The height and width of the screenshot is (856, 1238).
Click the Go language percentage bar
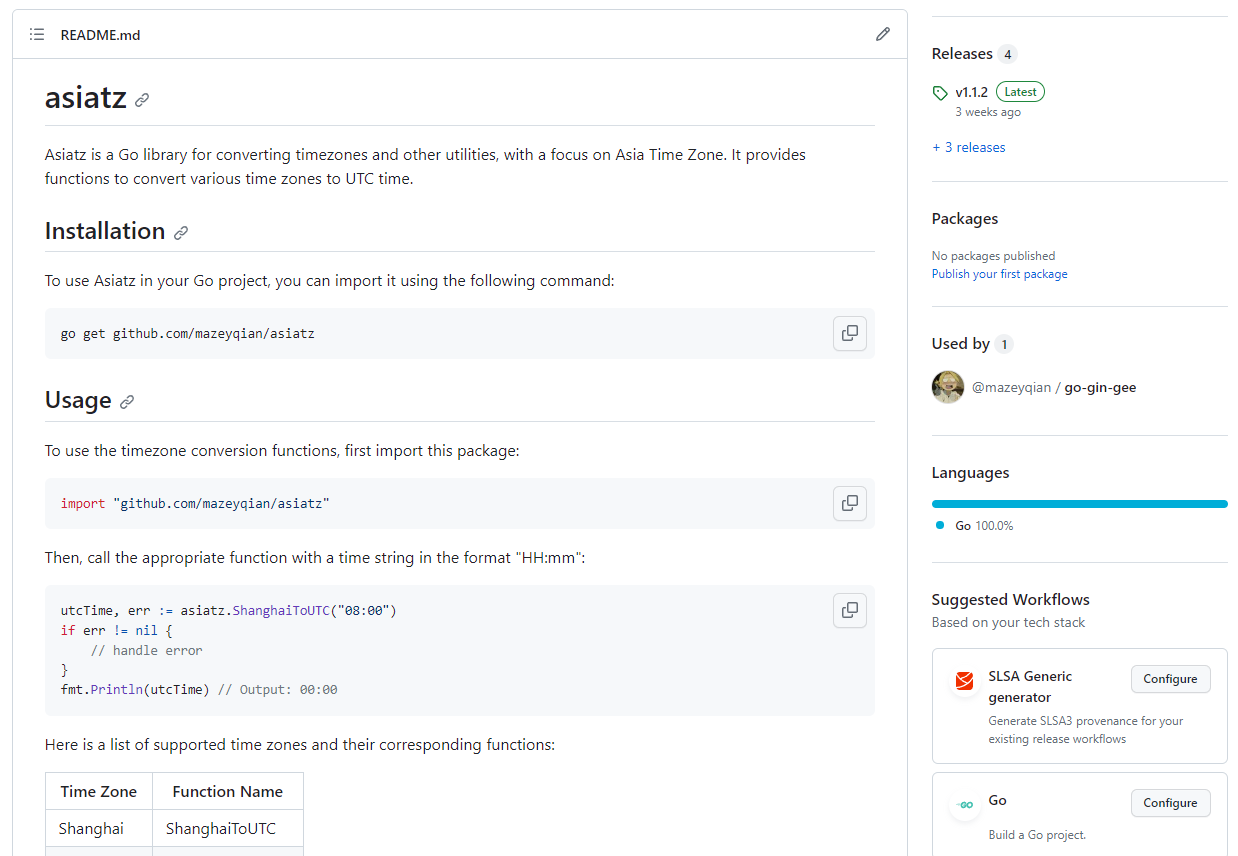[x=1079, y=504]
